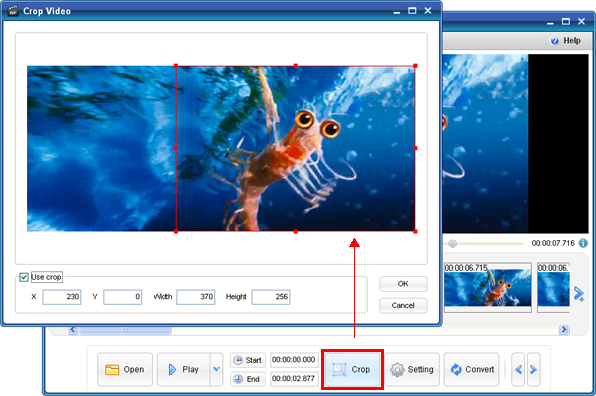Cancel the Crop Video dialog
The width and height of the screenshot is (596, 396).
(403, 305)
